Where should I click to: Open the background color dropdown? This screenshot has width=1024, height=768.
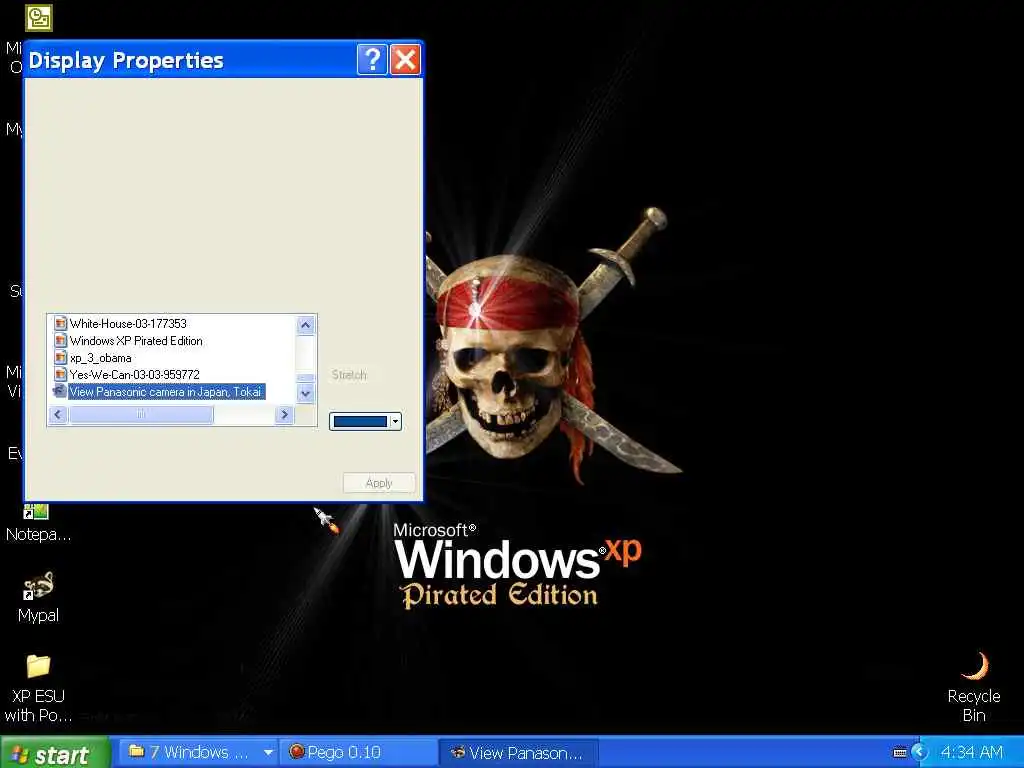pyautogui.click(x=395, y=421)
